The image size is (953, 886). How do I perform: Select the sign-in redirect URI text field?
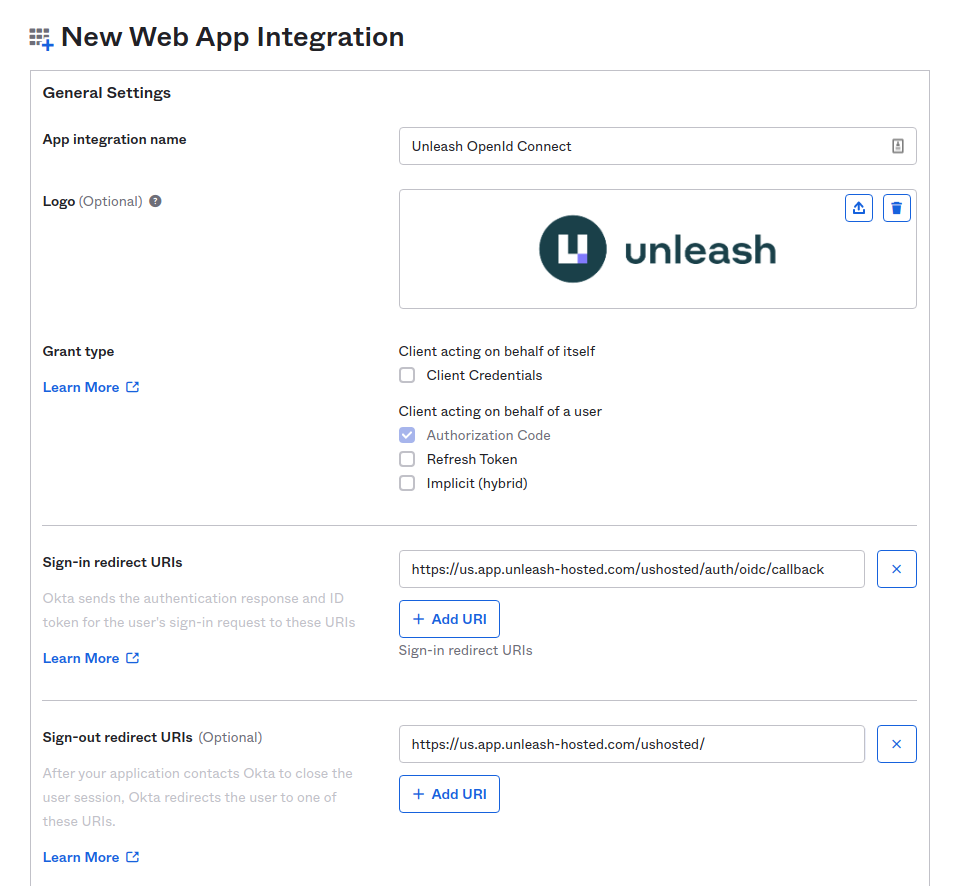click(x=632, y=568)
